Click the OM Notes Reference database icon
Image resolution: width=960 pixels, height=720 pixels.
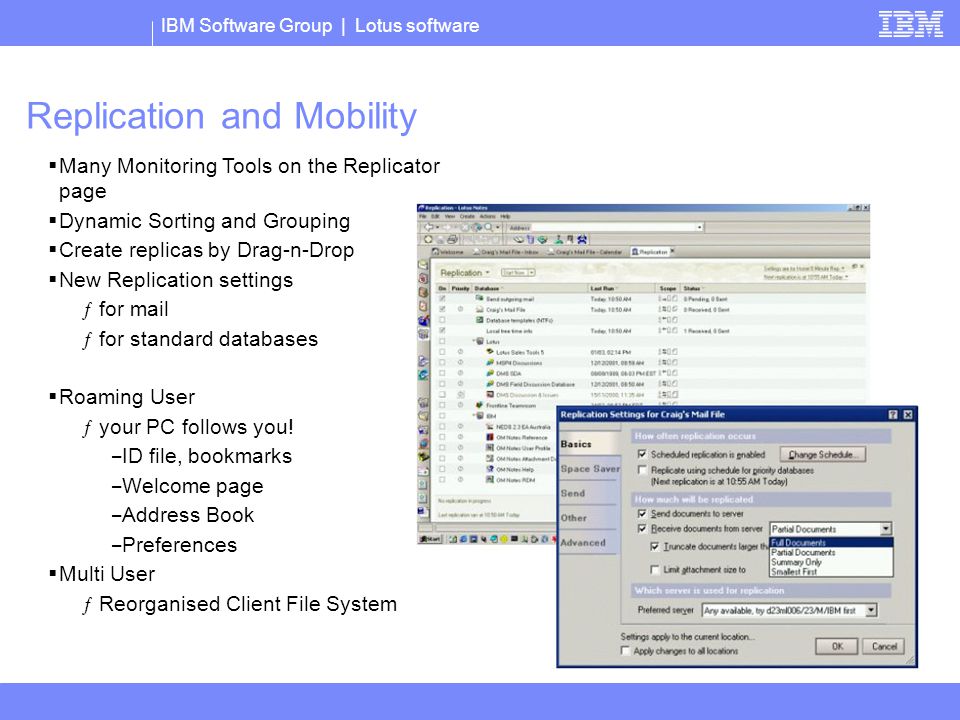490,437
